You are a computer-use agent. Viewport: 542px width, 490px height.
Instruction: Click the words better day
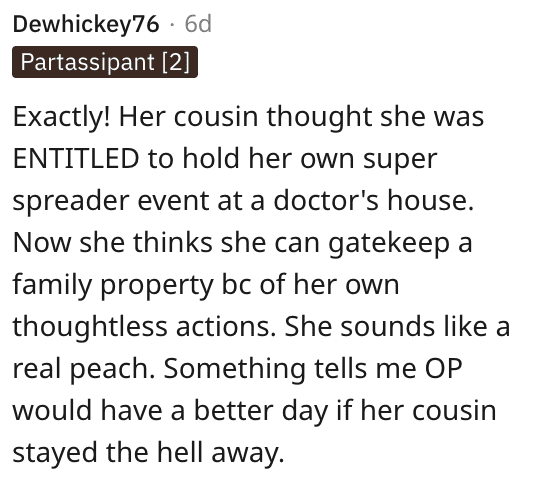coord(261,411)
